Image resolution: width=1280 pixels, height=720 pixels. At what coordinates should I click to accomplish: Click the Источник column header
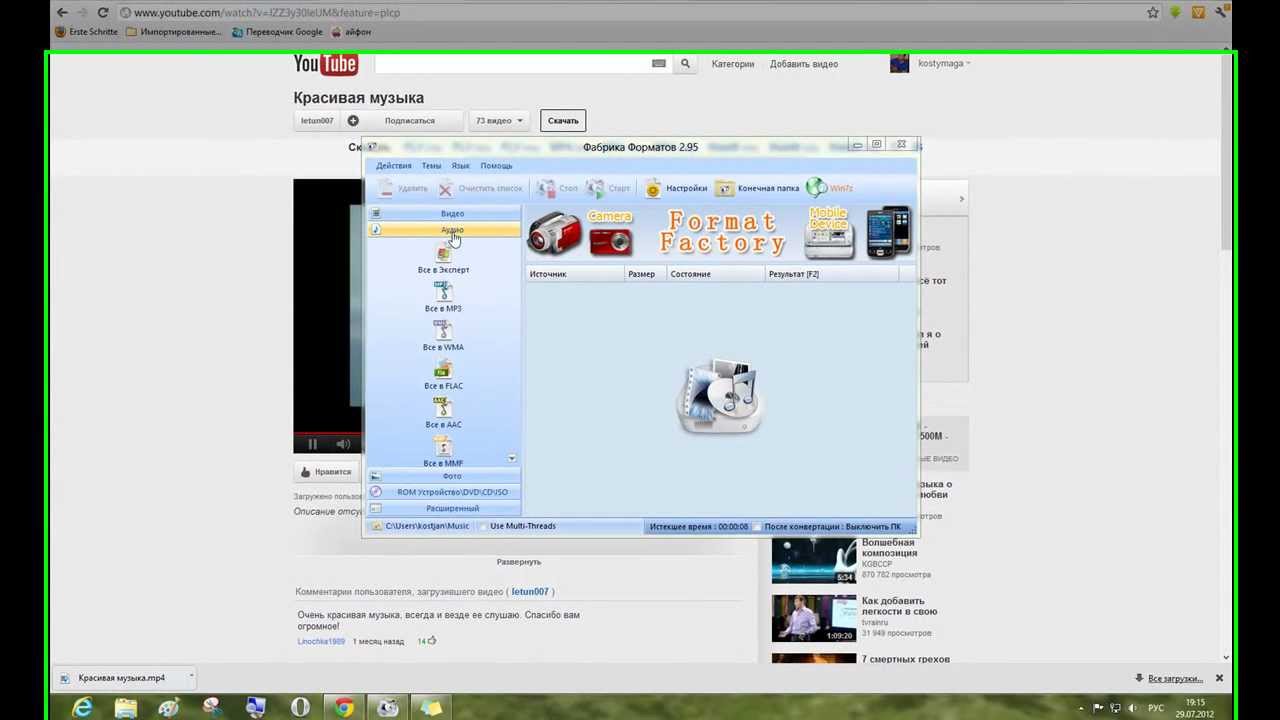(575, 274)
